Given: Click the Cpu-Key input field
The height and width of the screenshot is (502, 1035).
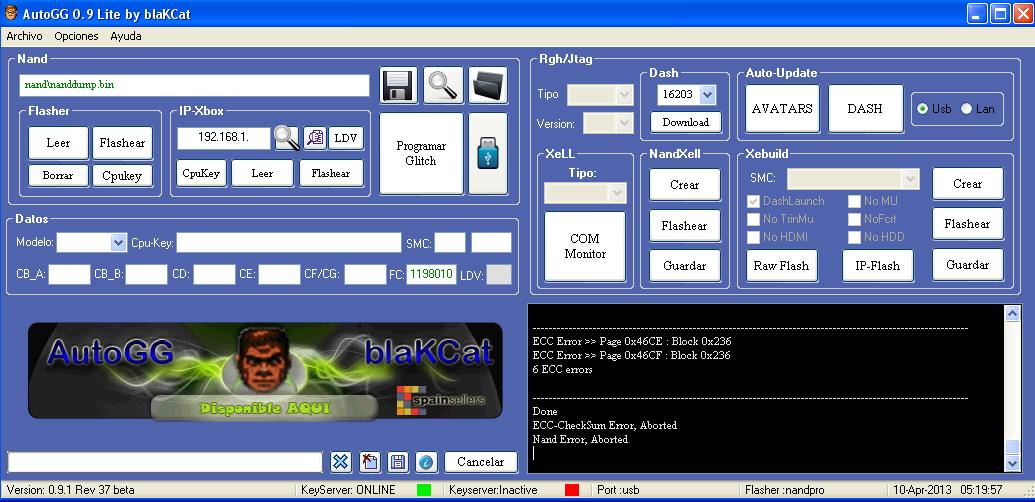Looking at the screenshot, I should (288, 243).
